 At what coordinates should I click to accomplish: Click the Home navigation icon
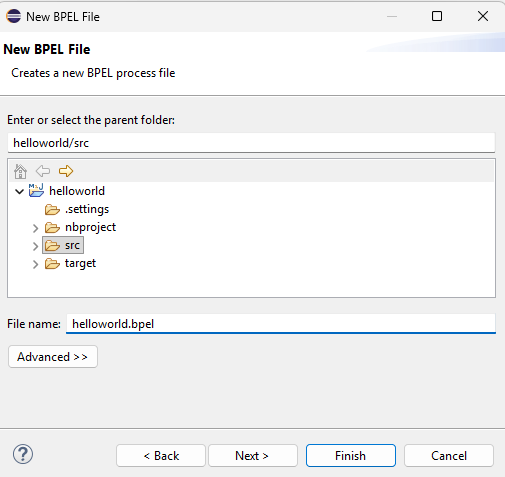[20, 171]
